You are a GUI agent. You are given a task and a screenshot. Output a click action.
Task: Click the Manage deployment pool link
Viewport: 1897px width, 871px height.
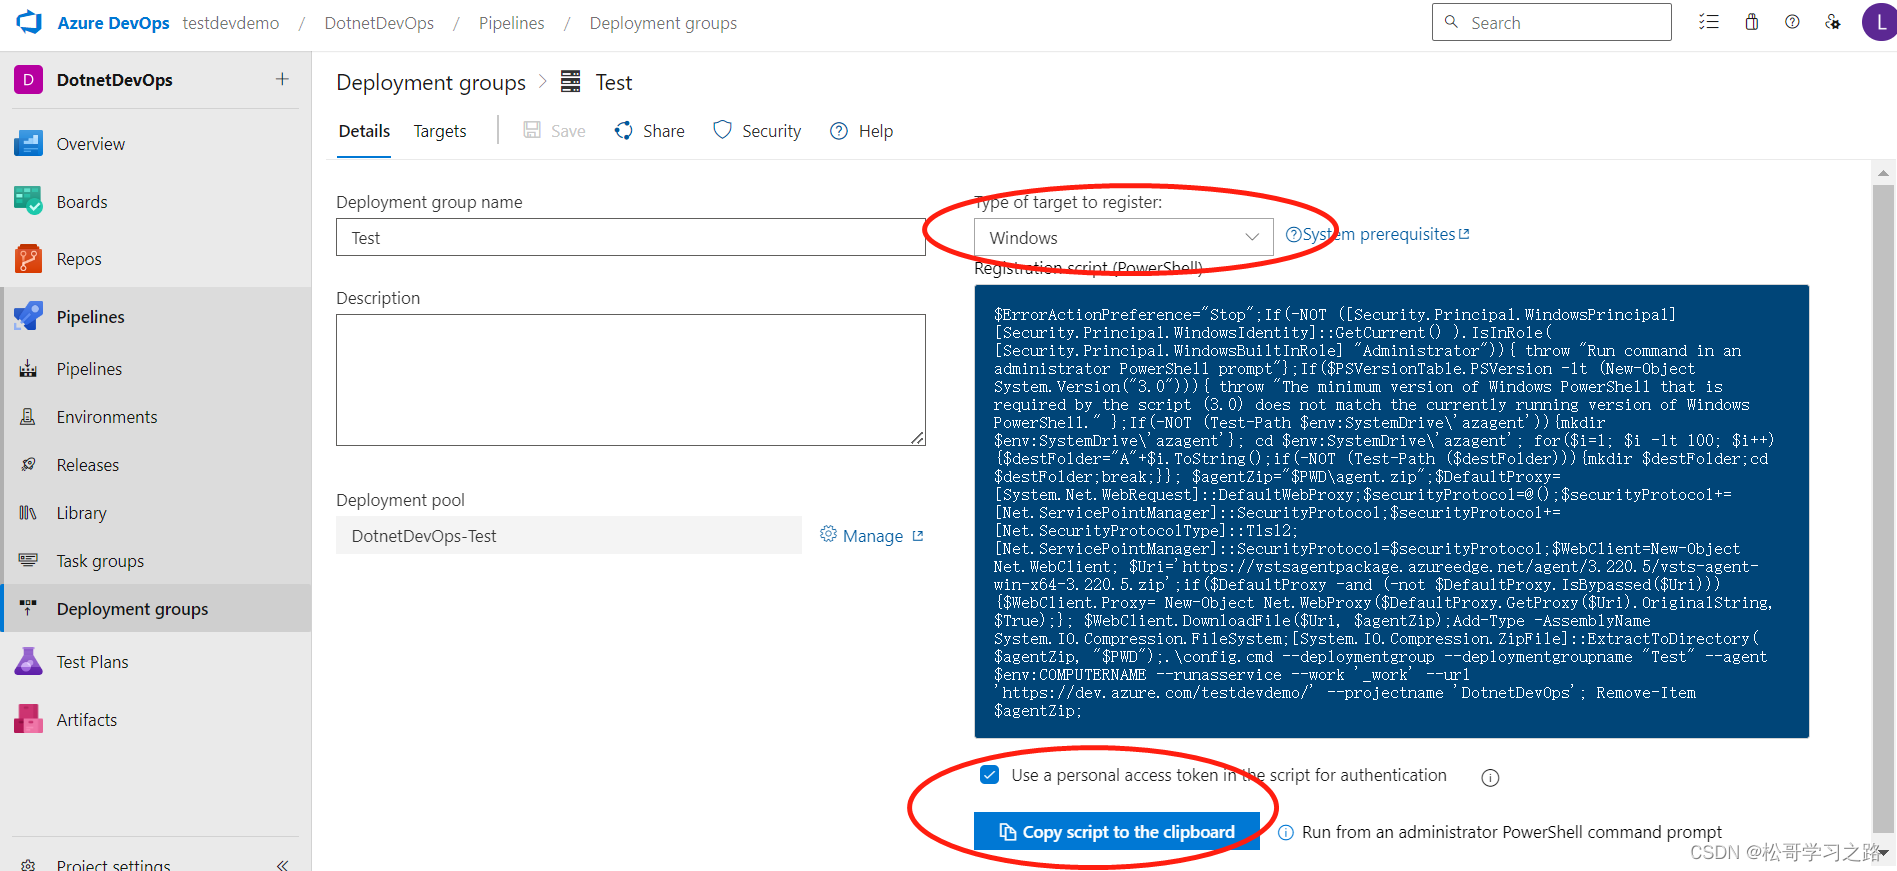click(x=872, y=536)
